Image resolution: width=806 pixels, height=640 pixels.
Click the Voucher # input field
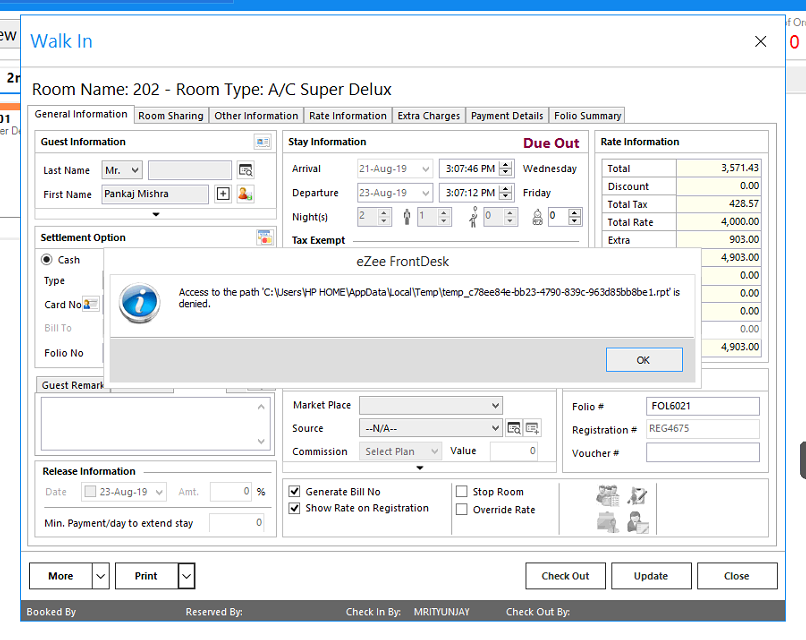click(x=703, y=453)
